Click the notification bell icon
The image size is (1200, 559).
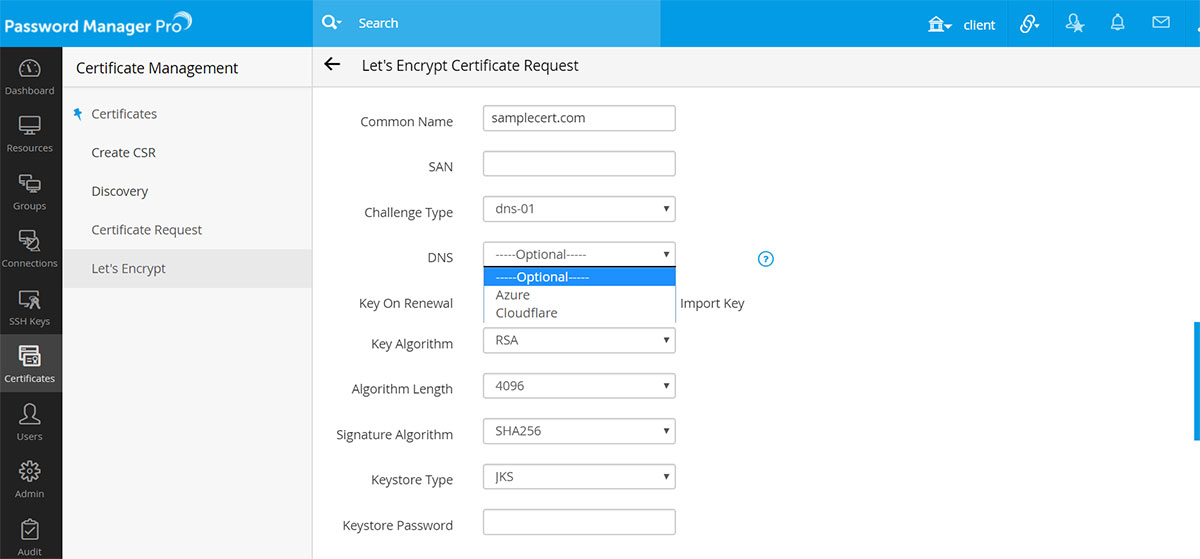(x=1118, y=23)
